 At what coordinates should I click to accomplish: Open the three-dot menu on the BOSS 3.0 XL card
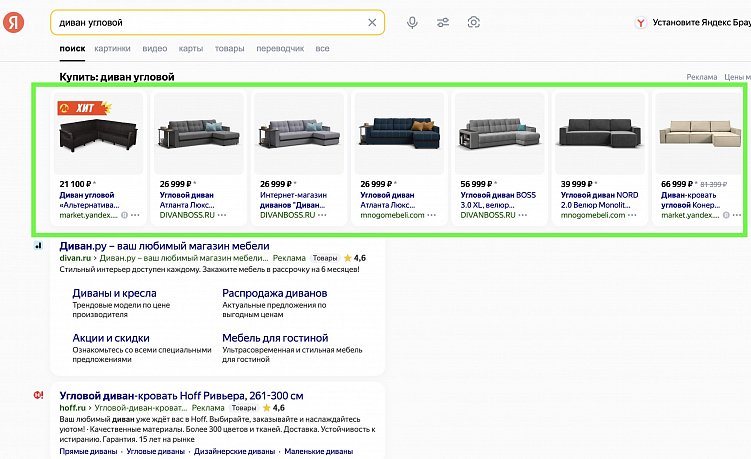[523, 215]
